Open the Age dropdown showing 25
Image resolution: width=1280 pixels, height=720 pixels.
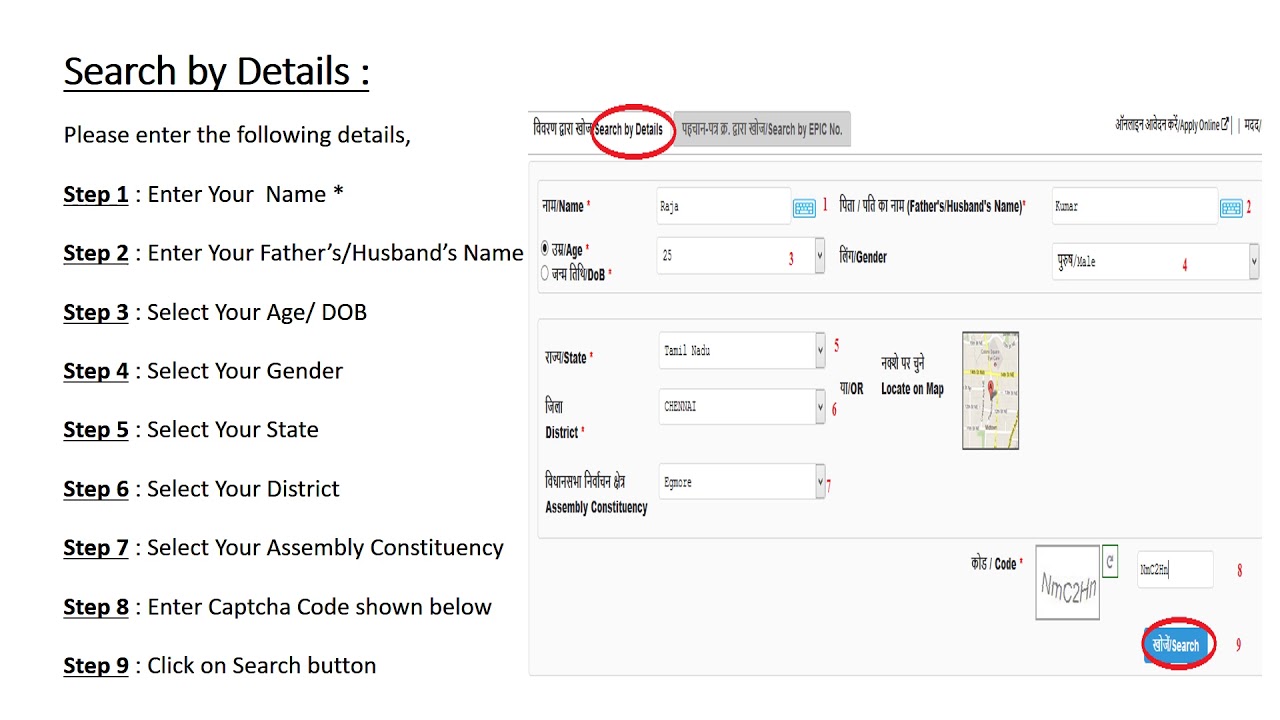click(x=740, y=256)
